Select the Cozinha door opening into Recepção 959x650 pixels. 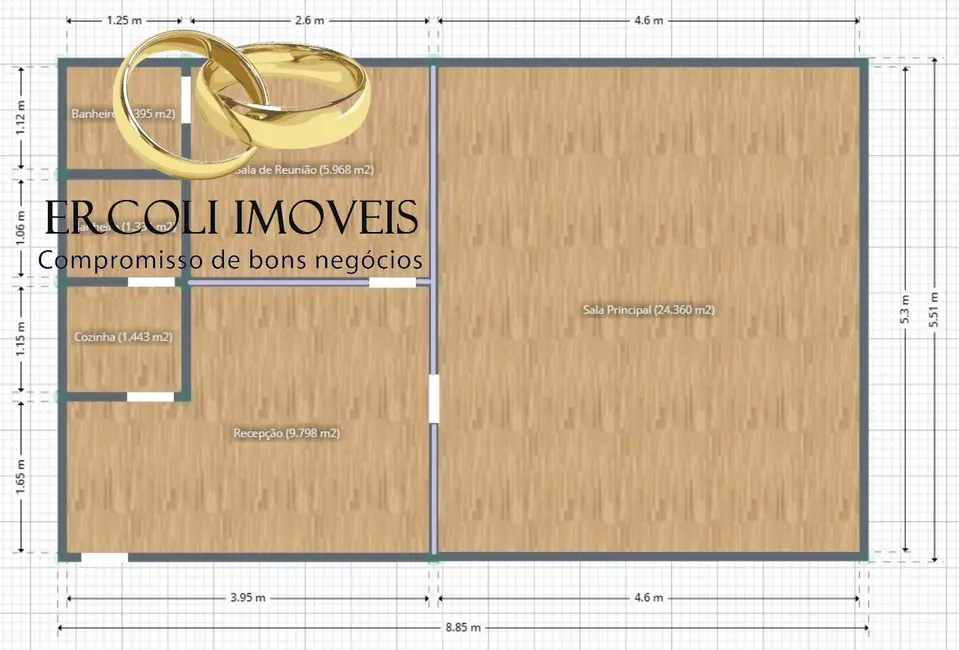coord(150,397)
